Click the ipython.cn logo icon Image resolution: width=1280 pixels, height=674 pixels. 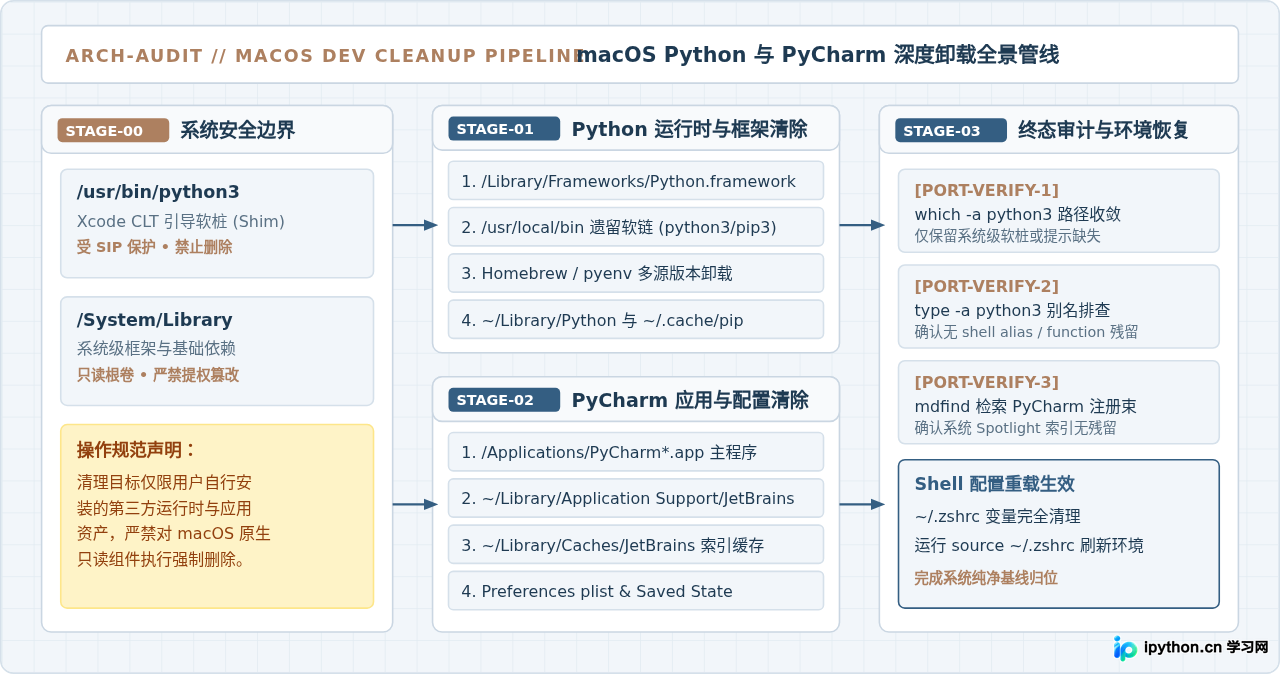[1125, 648]
